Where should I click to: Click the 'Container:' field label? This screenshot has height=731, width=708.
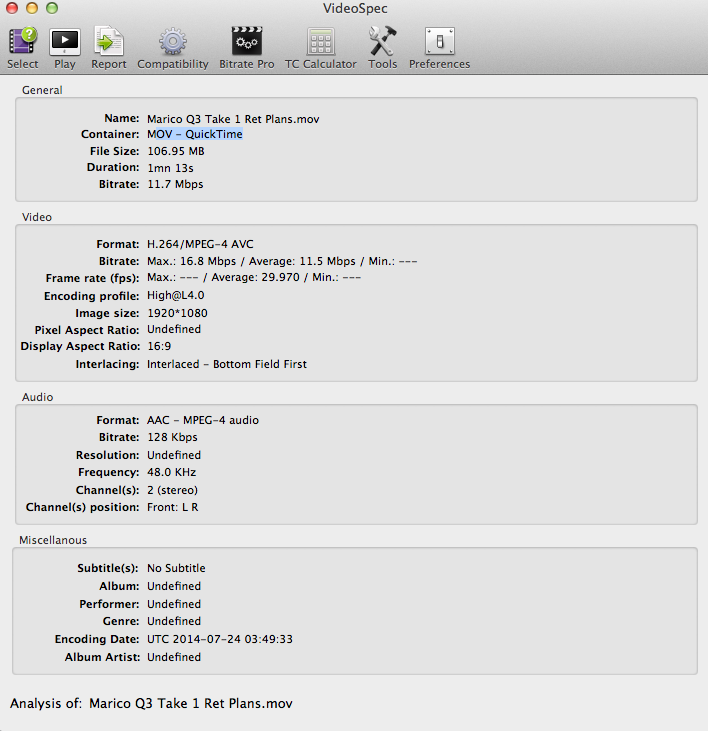click(110, 134)
